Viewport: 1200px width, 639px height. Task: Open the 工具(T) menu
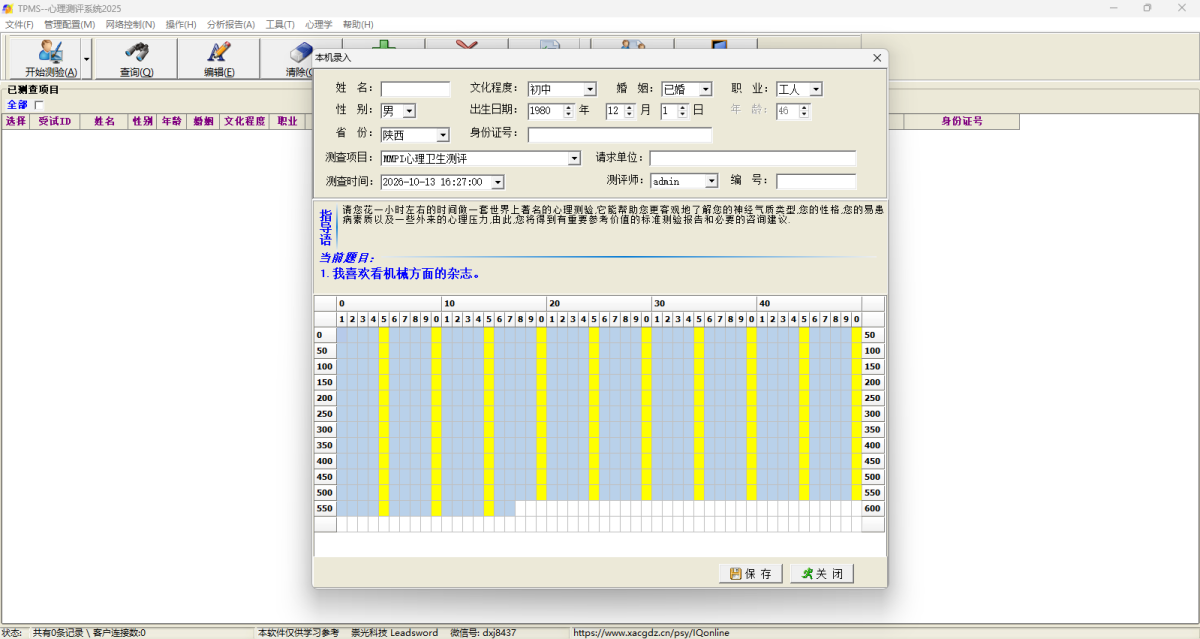pos(280,24)
